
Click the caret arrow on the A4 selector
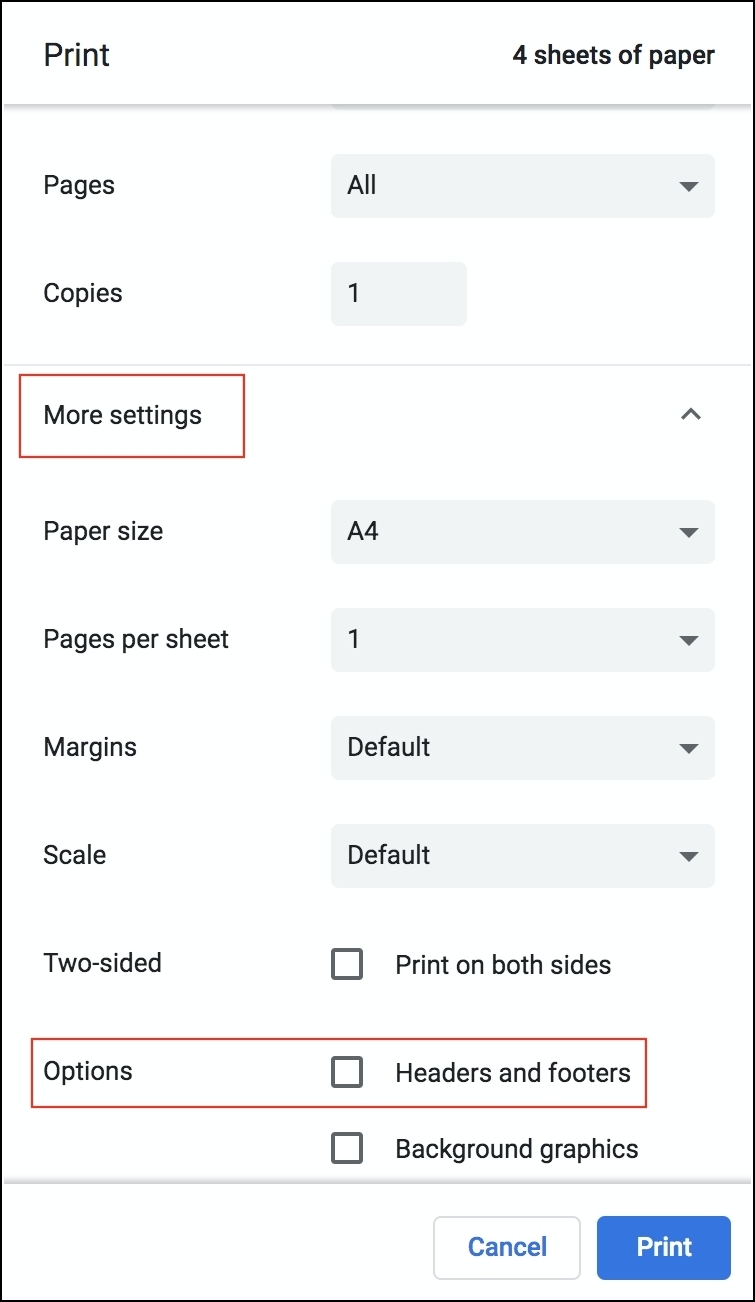[688, 532]
